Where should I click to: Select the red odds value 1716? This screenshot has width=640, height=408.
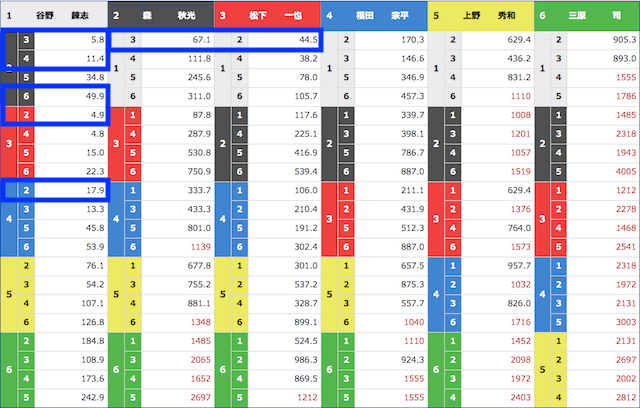coord(521,322)
